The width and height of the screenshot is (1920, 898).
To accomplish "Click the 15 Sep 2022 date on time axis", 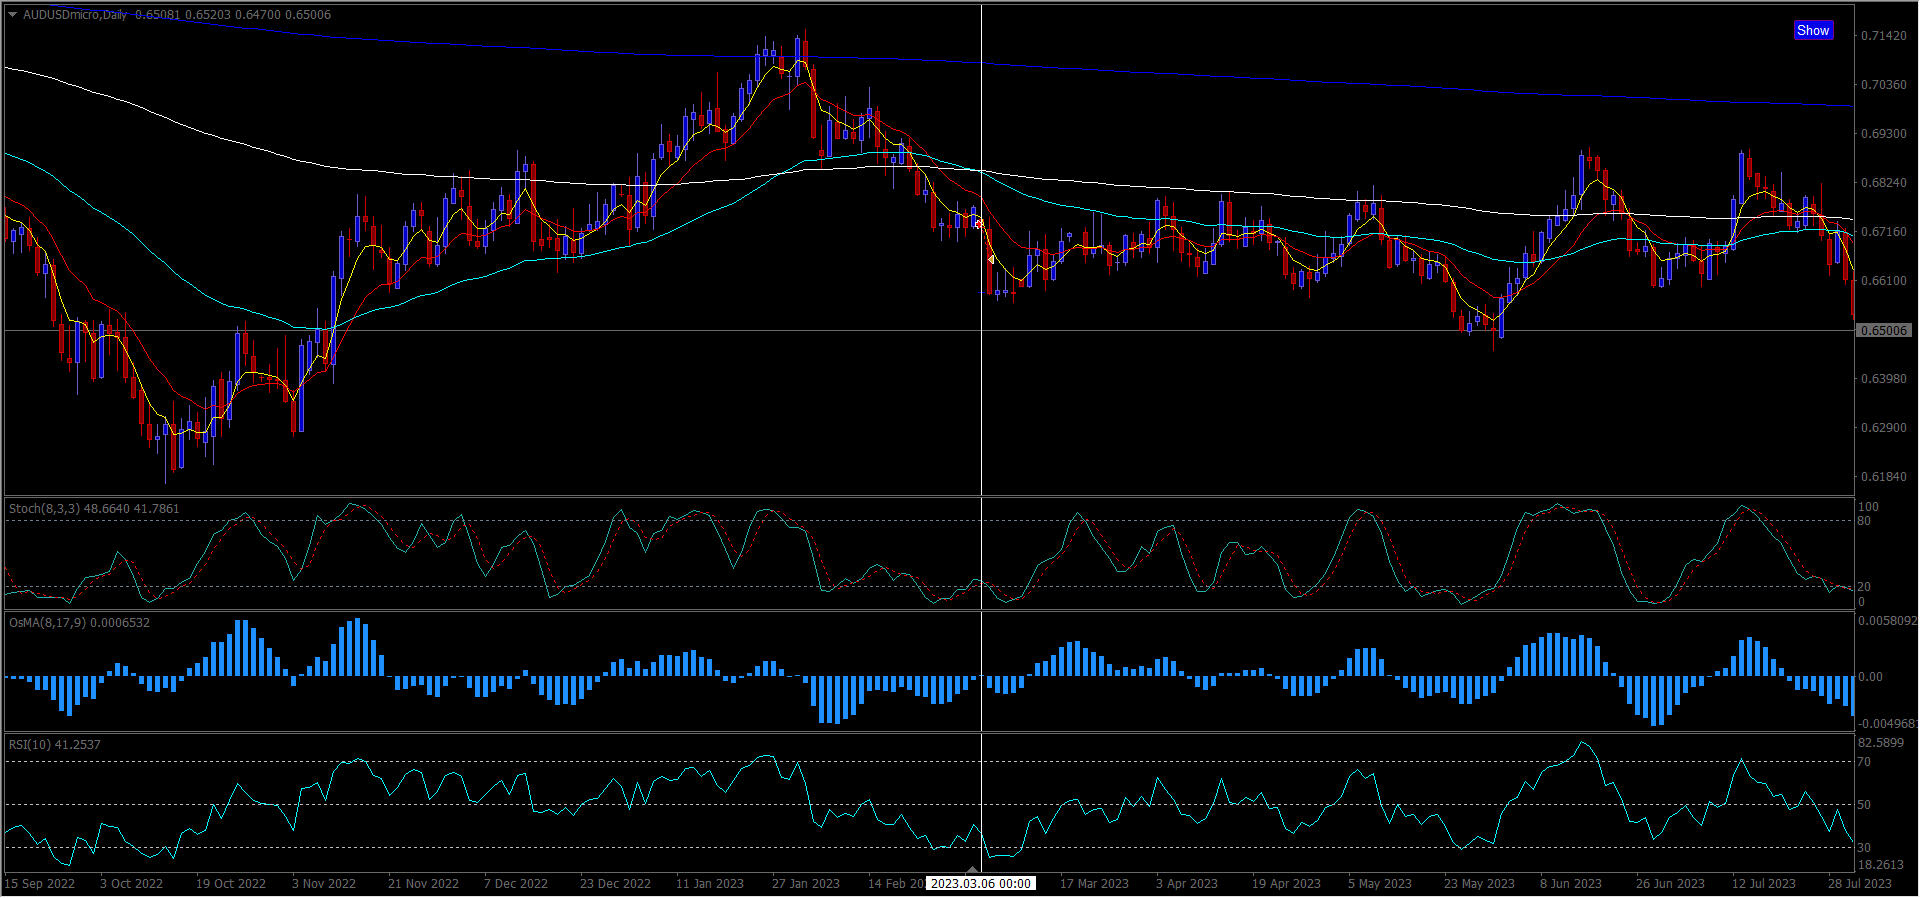I will tap(40, 884).
